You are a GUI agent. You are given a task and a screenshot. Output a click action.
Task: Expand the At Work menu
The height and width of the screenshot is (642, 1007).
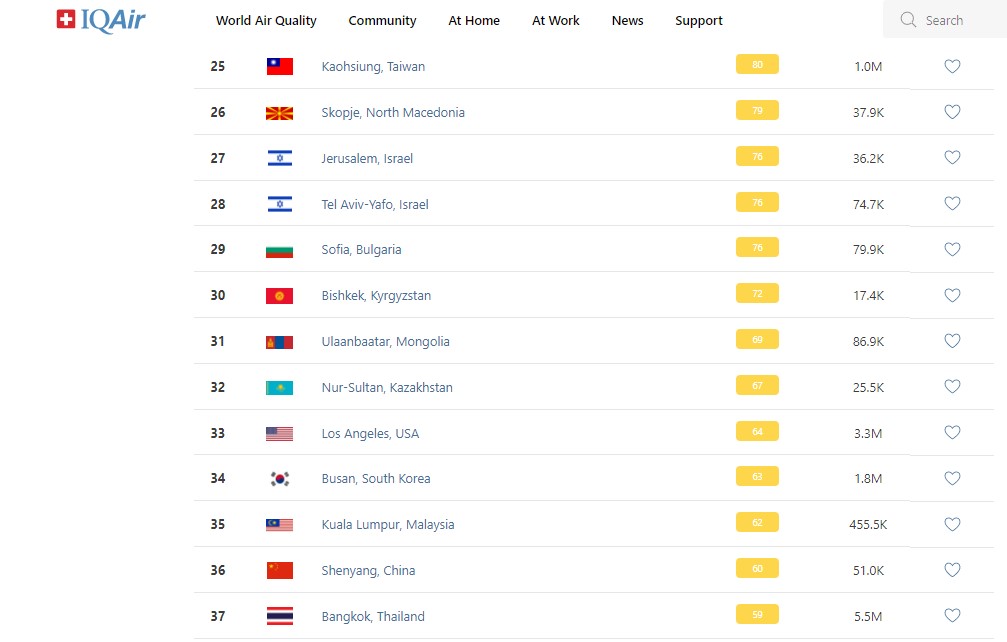555,21
